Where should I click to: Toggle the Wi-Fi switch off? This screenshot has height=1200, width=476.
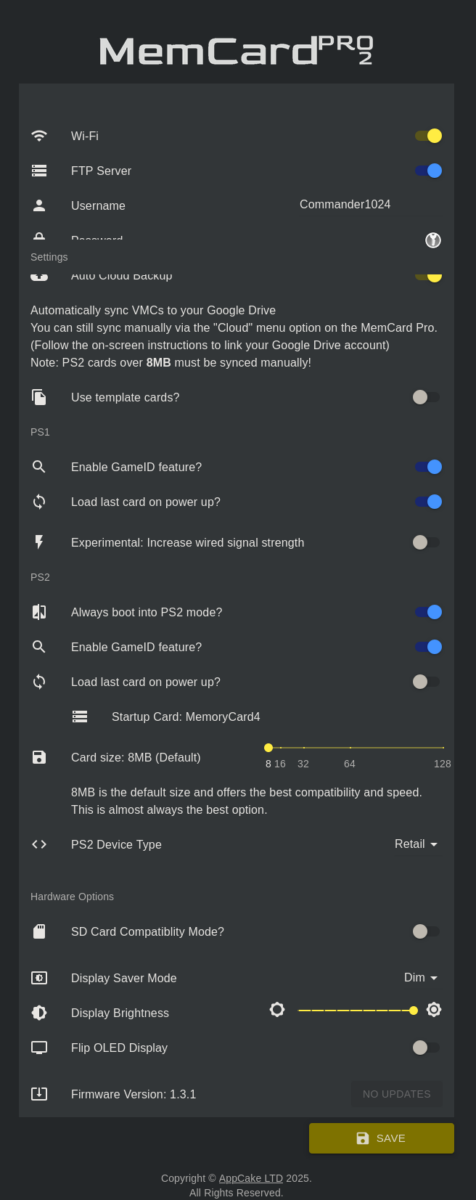click(428, 136)
